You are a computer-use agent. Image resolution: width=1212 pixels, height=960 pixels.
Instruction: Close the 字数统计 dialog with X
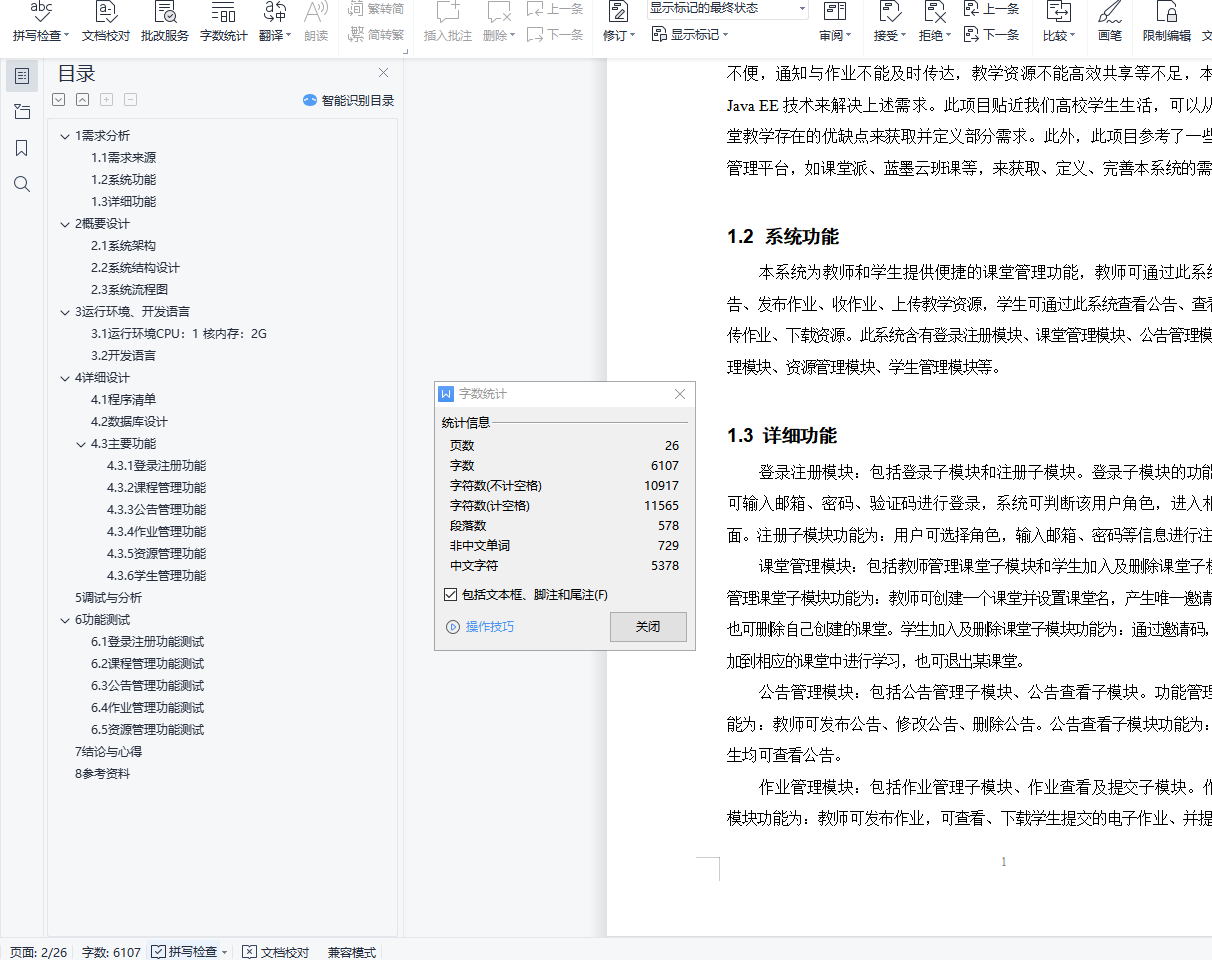[x=681, y=394]
